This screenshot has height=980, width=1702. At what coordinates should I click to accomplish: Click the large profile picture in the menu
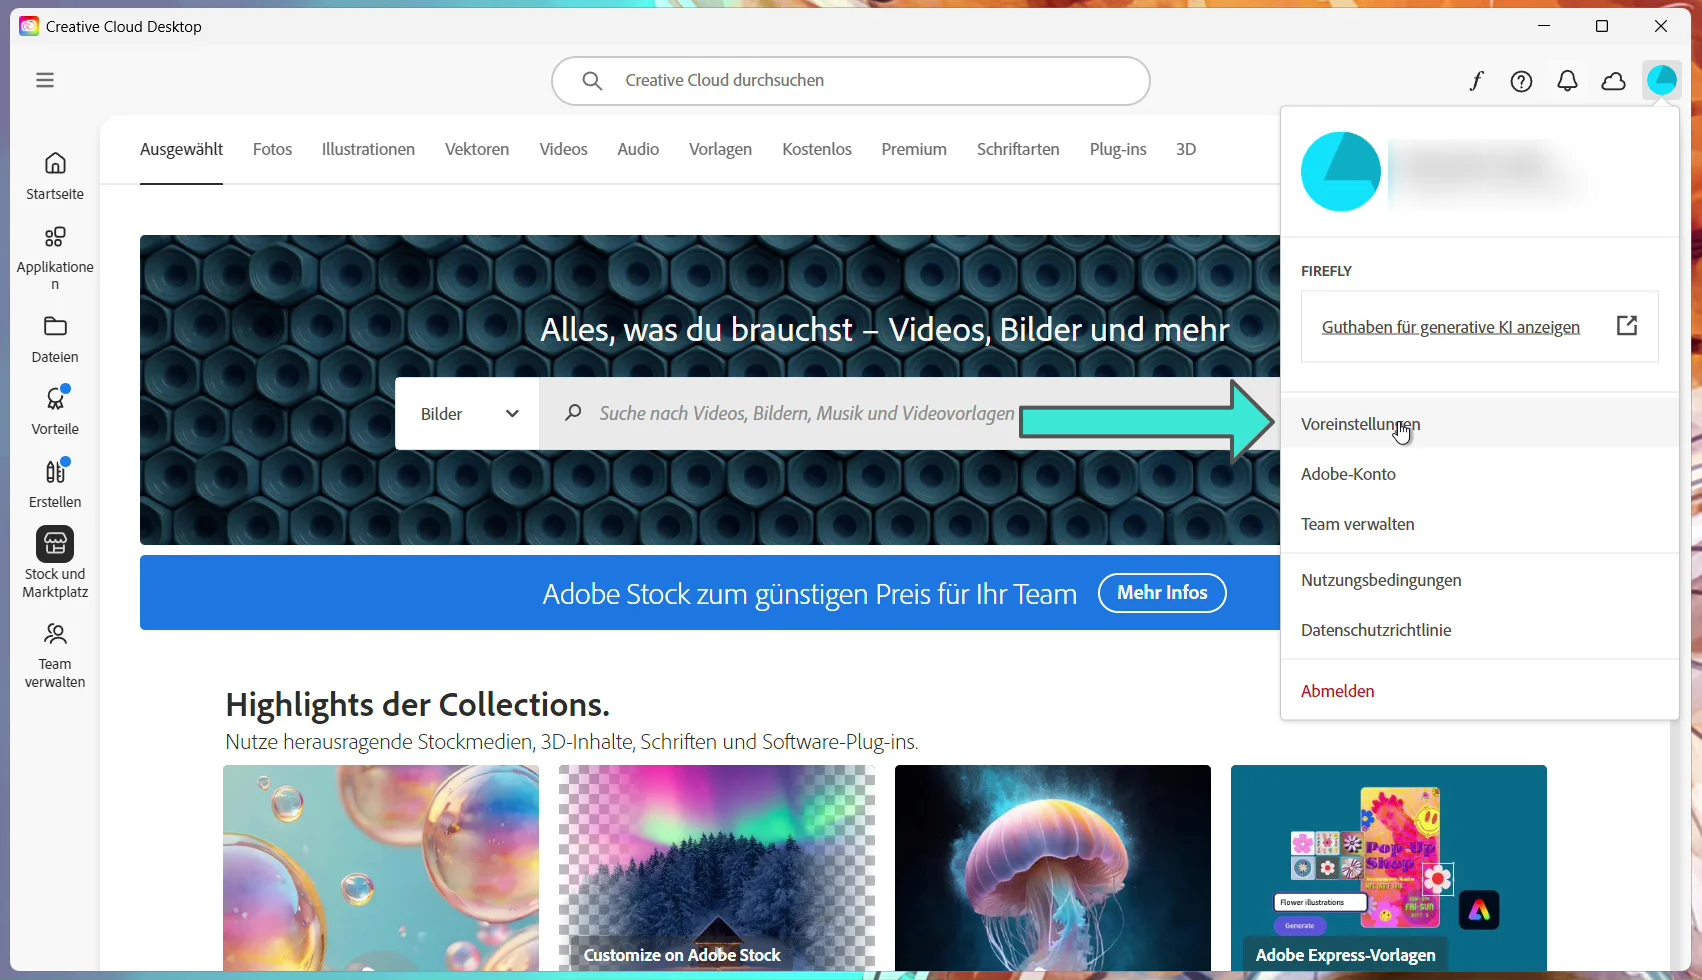[1340, 171]
